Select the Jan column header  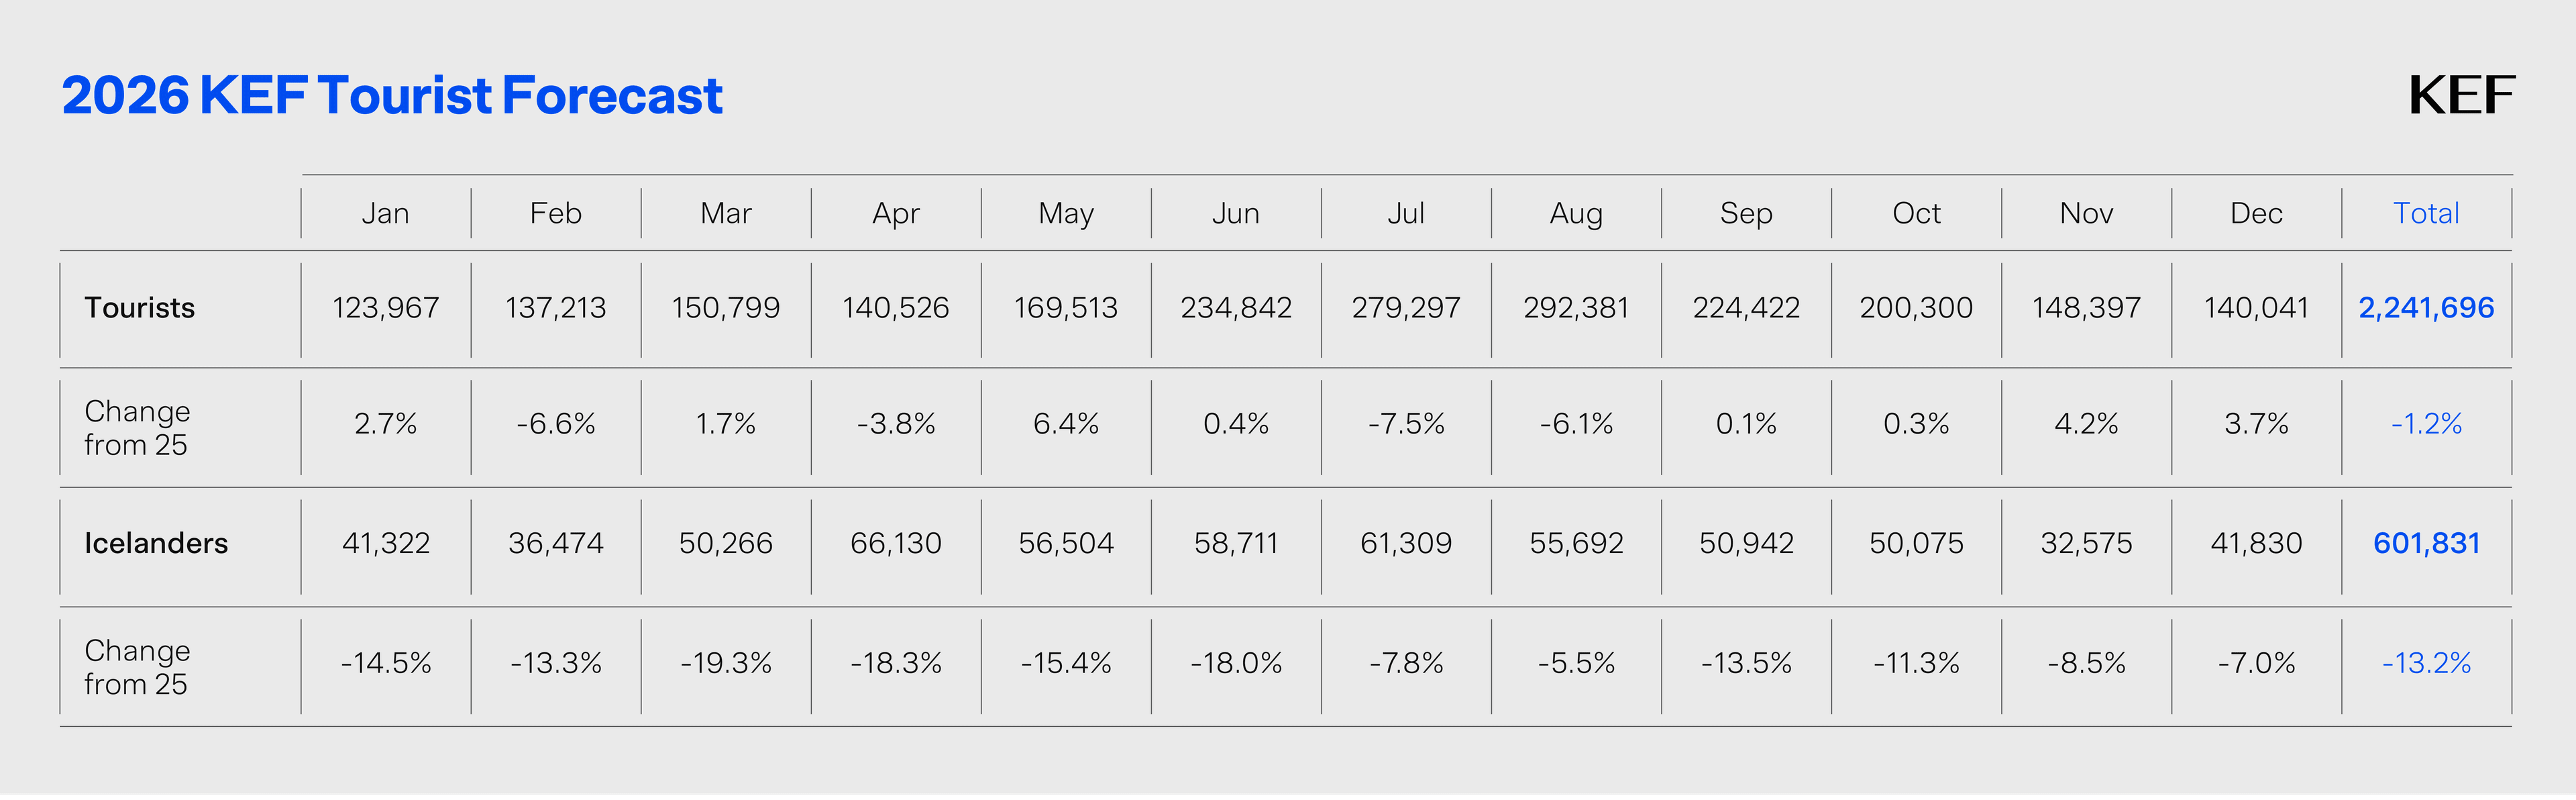(385, 213)
